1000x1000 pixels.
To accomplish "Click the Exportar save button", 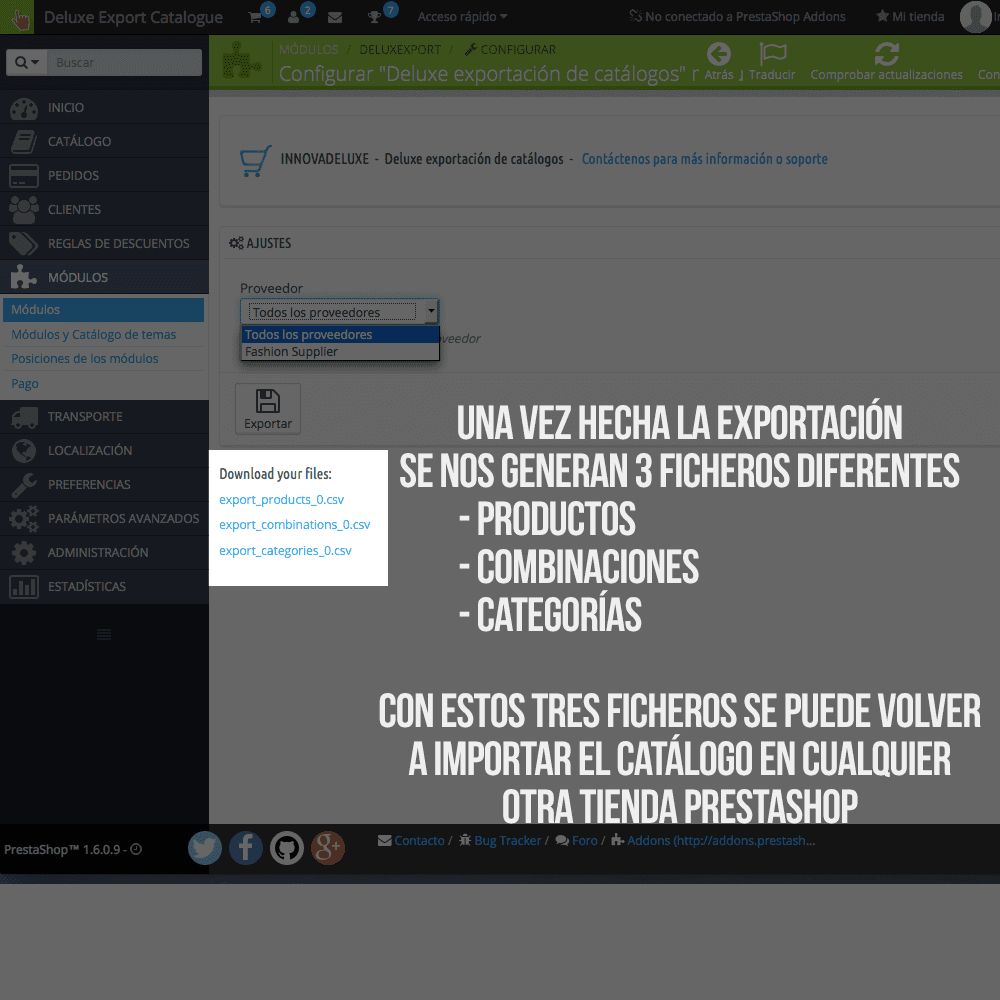I will coord(268,409).
